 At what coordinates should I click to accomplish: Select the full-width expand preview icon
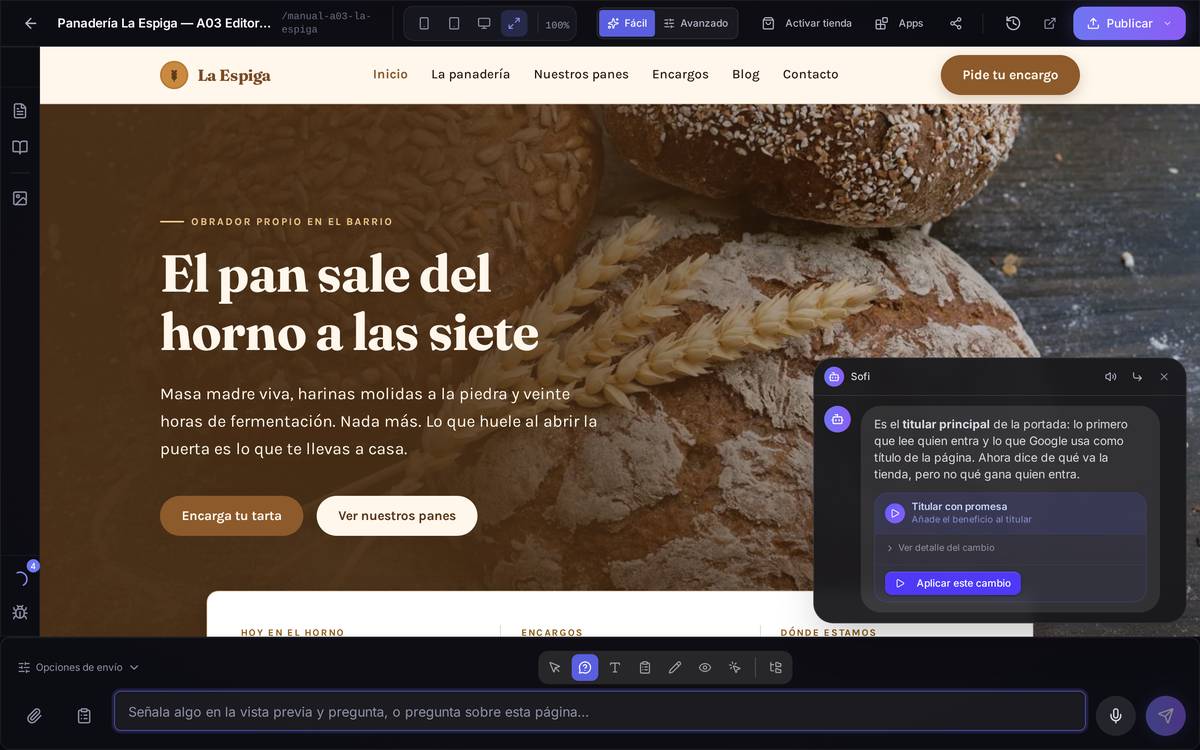coord(514,23)
